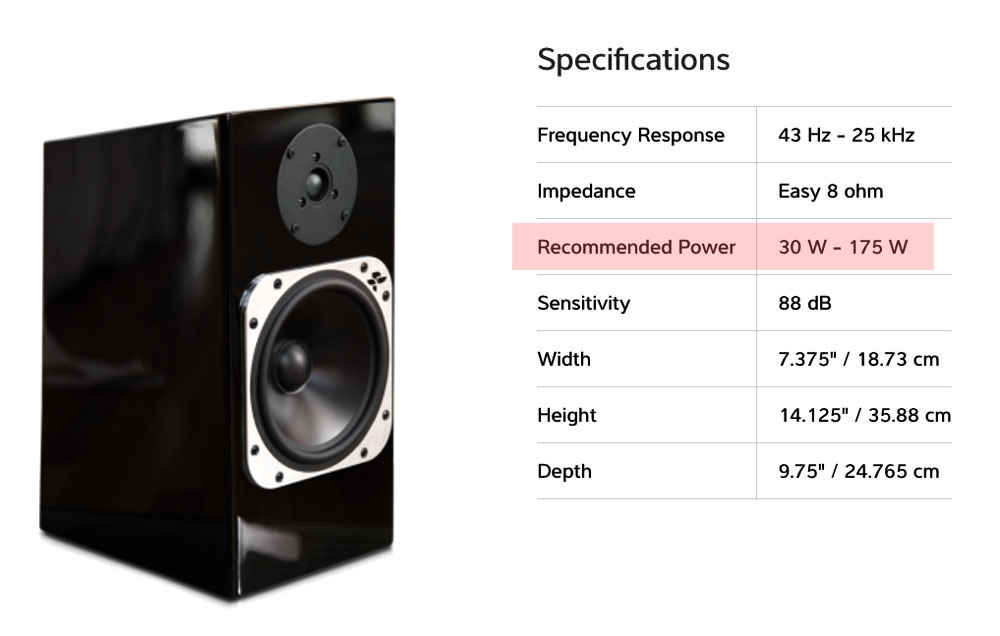Select the 14.125" / 35.88 cm value
The width and height of the screenshot is (1000, 636).
pyautogui.click(x=864, y=415)
